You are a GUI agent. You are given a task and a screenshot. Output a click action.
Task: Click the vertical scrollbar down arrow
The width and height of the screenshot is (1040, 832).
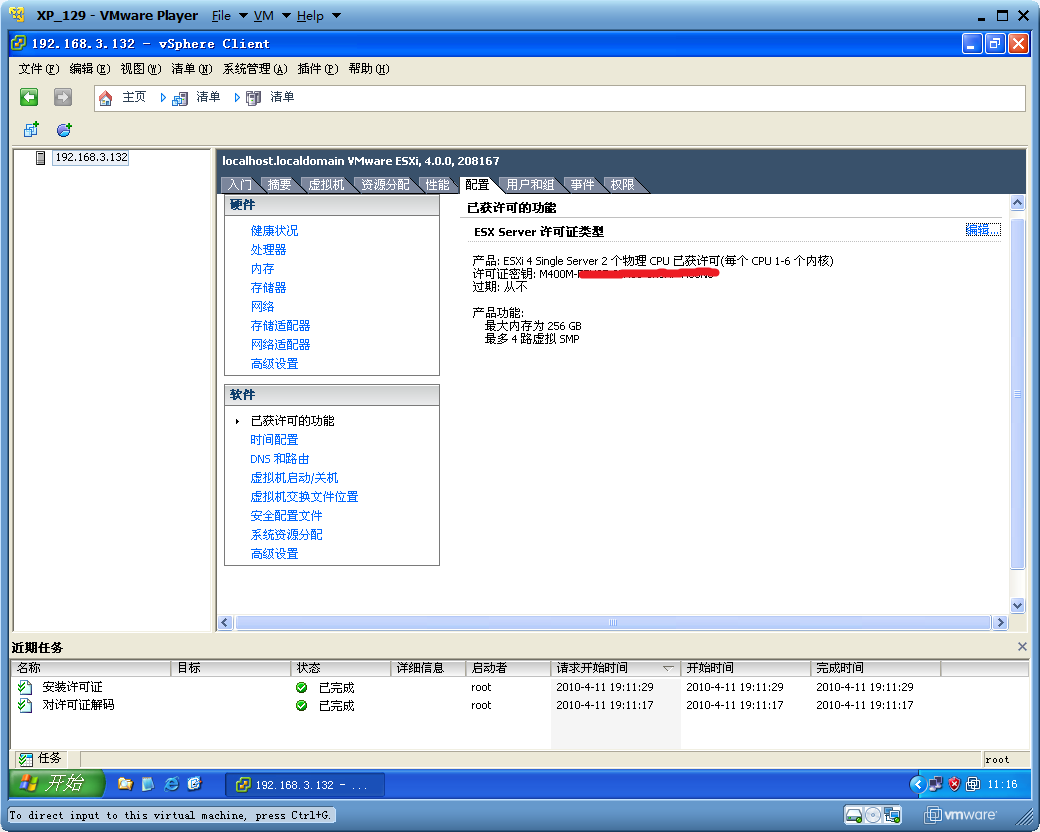[x=1017, y=605]
